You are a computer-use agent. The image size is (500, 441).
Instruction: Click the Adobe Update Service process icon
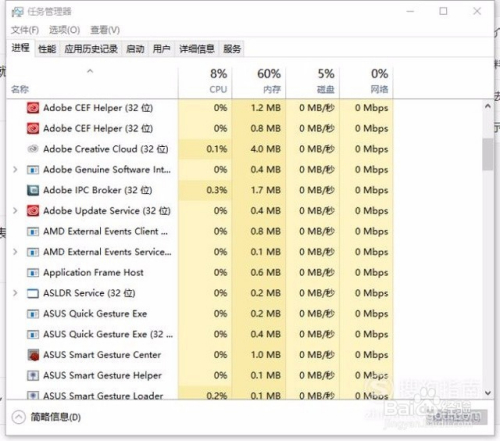click(33, 211)
